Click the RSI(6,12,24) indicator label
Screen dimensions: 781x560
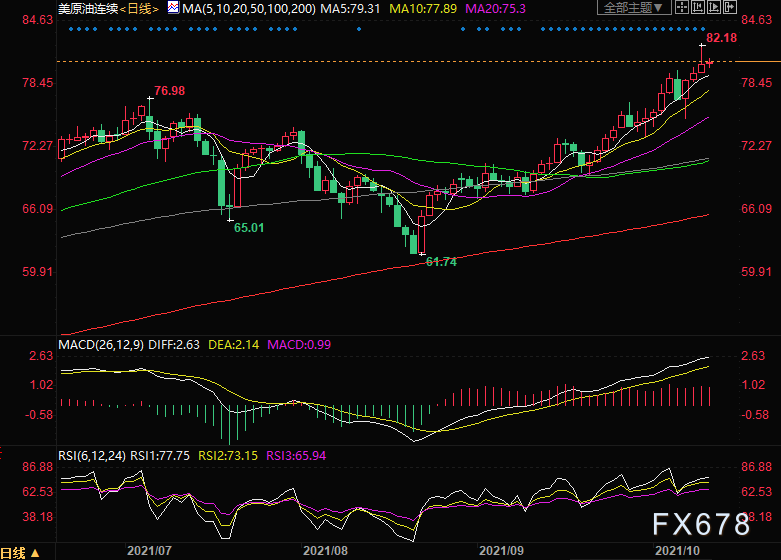(x=92, y=456)
